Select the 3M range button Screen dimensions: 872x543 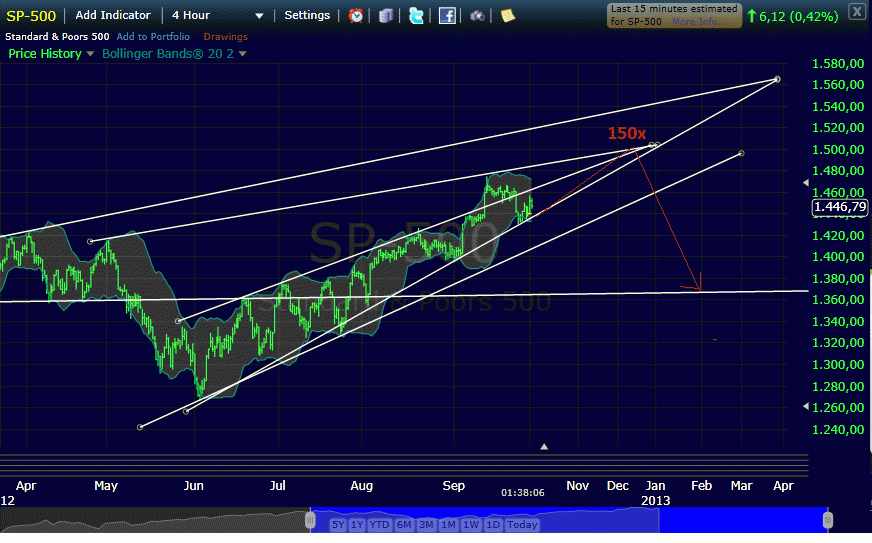427,525
